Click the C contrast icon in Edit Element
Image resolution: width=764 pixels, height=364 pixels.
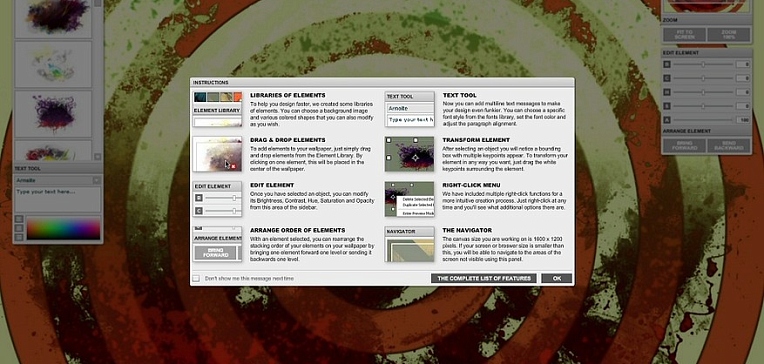(667, 78)
